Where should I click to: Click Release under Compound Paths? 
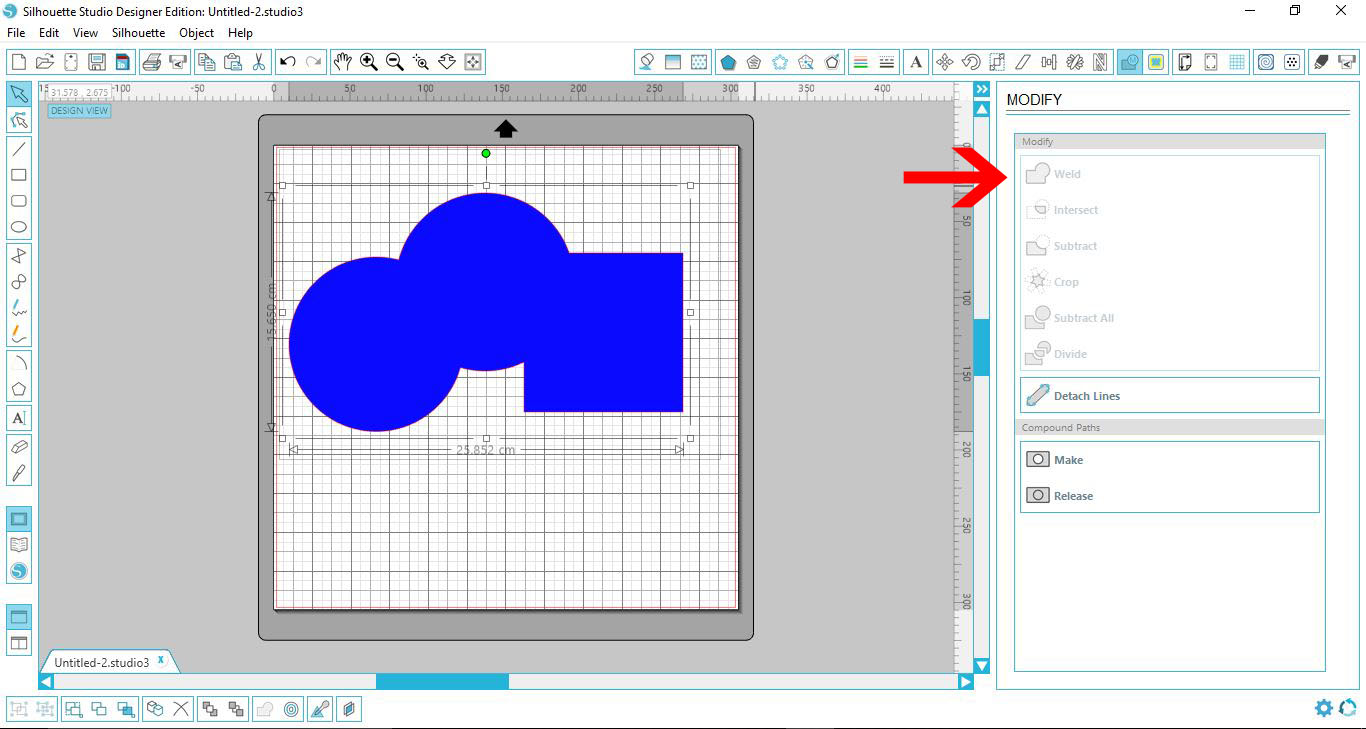point(1071,495)
